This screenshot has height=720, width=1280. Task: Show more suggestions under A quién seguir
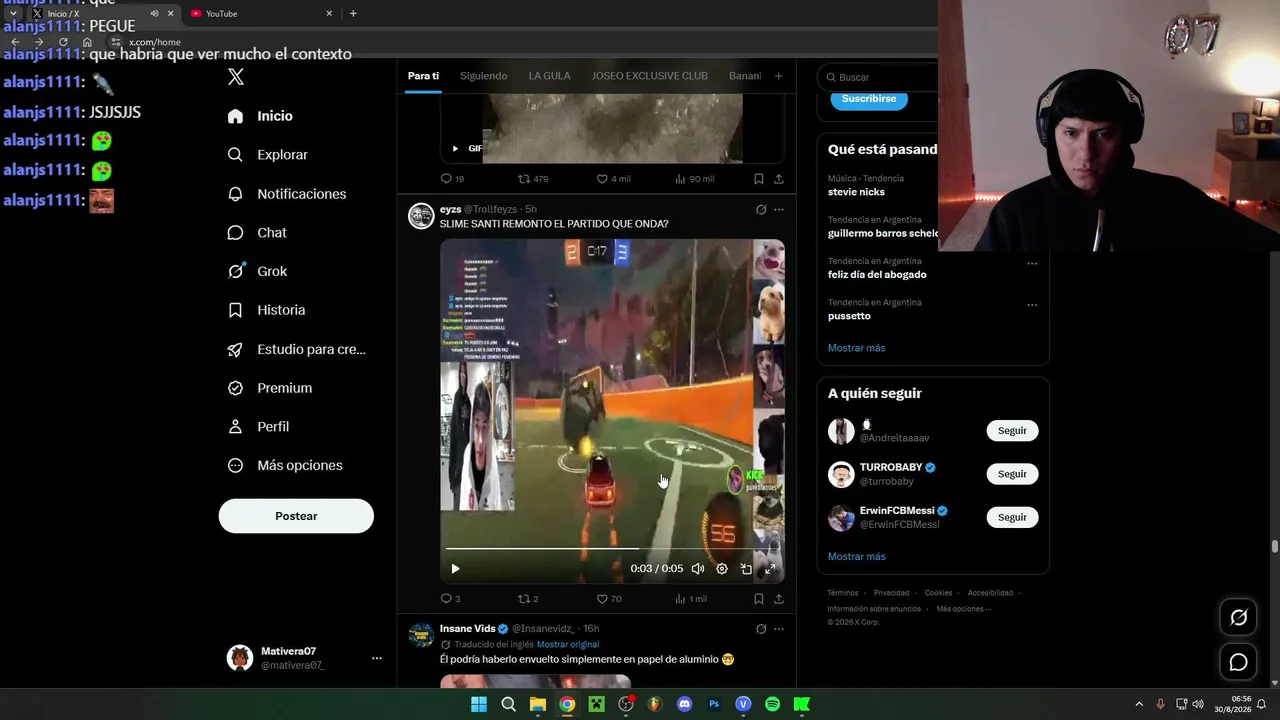[856, 557]
